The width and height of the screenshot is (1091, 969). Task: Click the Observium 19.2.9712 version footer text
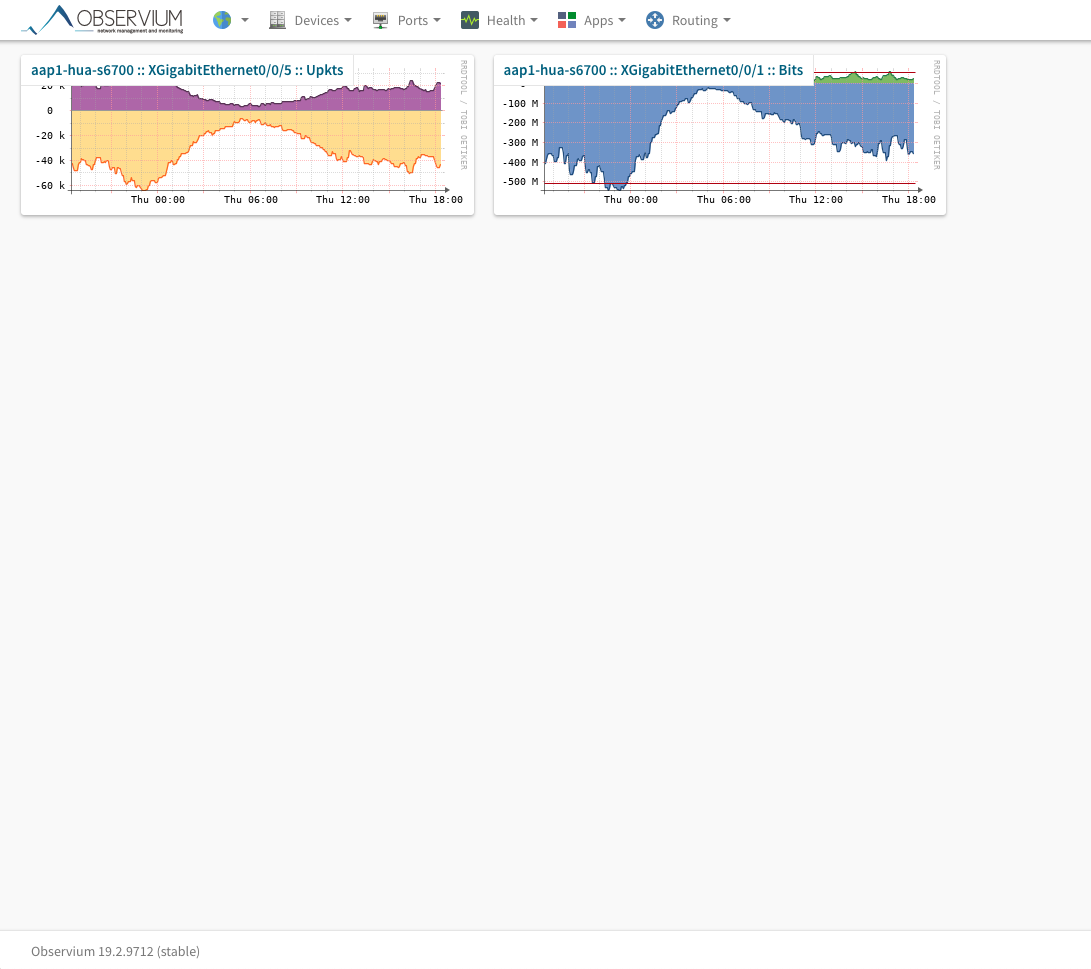pyautogui.click(x=115, y=951)
